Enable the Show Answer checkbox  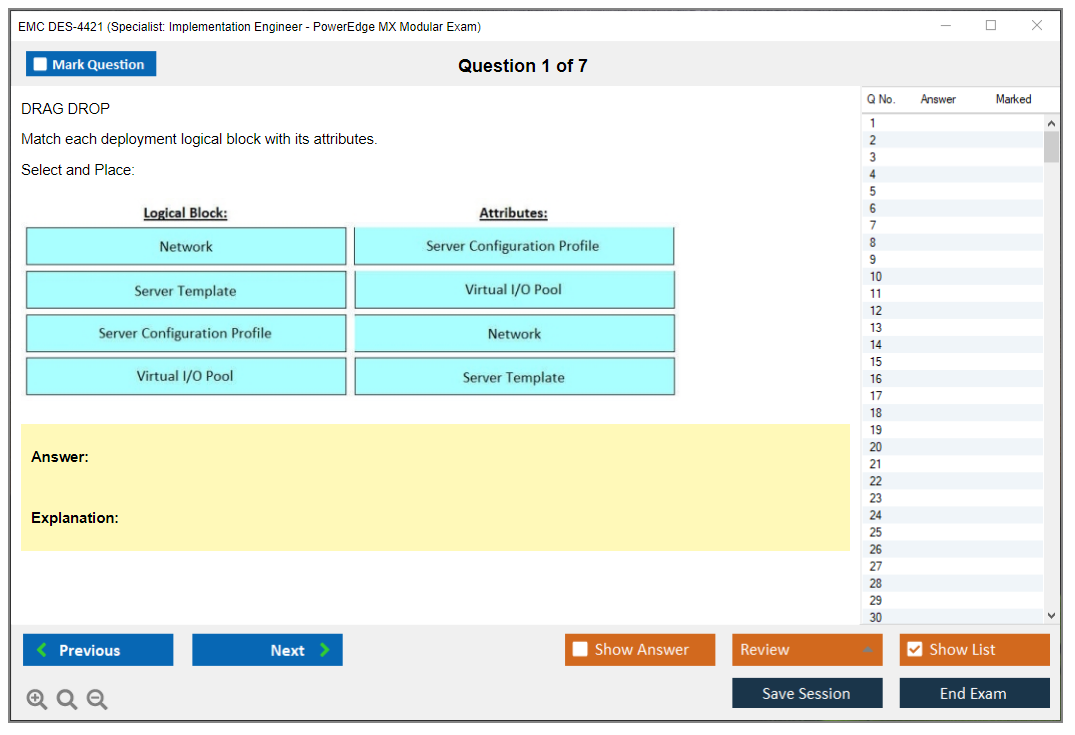point(580,650)
